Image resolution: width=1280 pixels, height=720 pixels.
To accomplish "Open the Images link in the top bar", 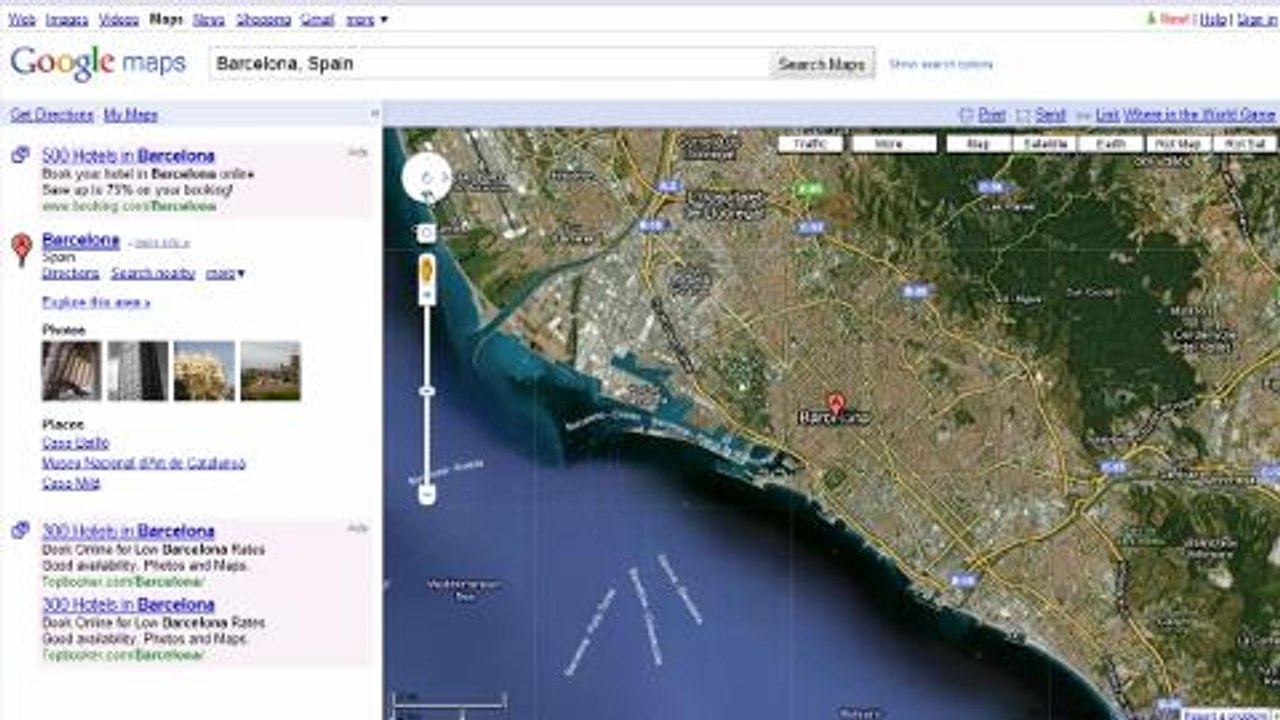I will point(67,19).
